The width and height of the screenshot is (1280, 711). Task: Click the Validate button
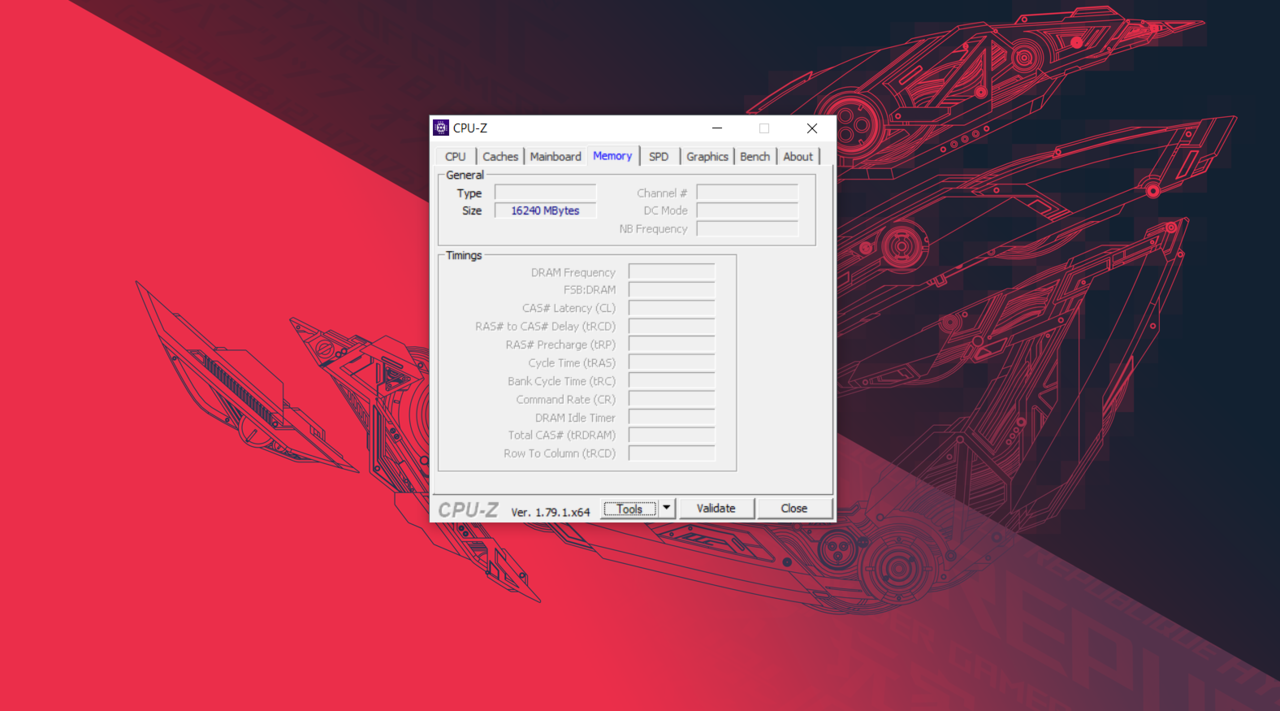click(x=716, y=509)
